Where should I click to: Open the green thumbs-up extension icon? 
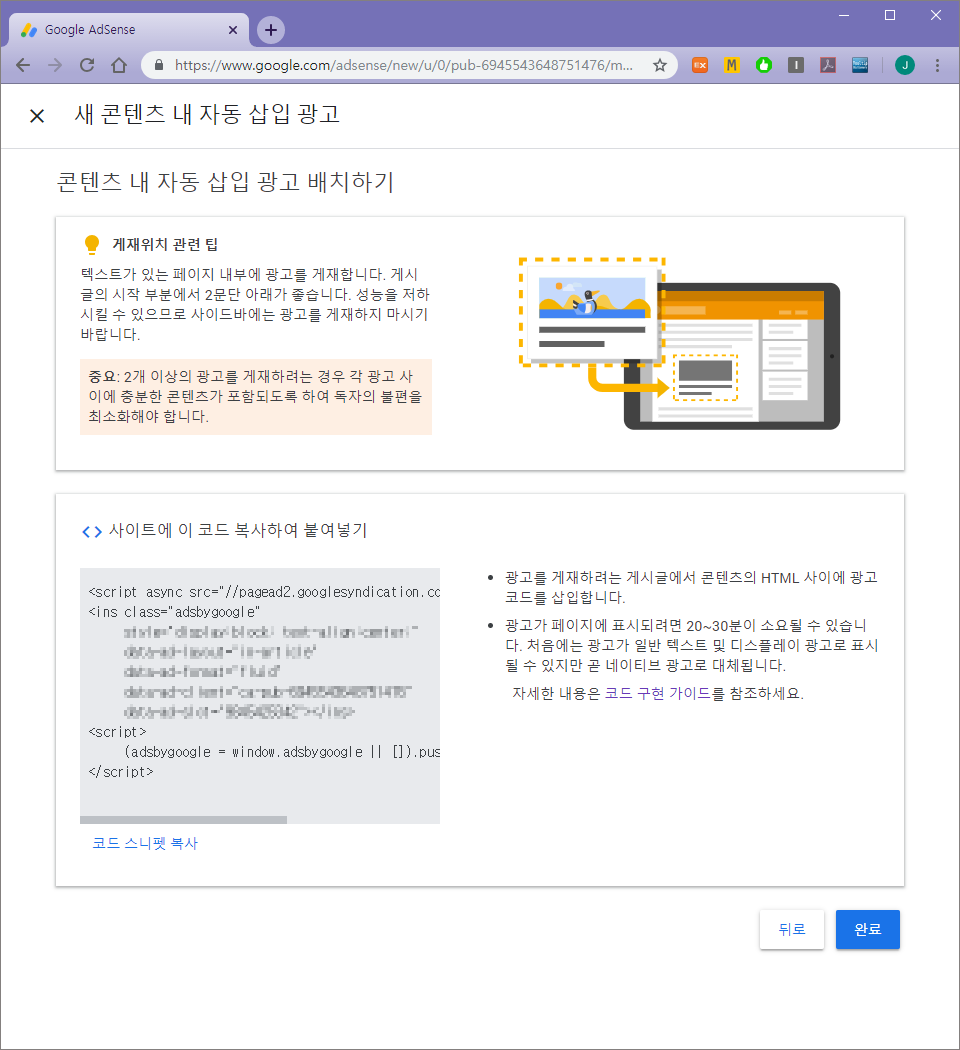pos(764,65)
